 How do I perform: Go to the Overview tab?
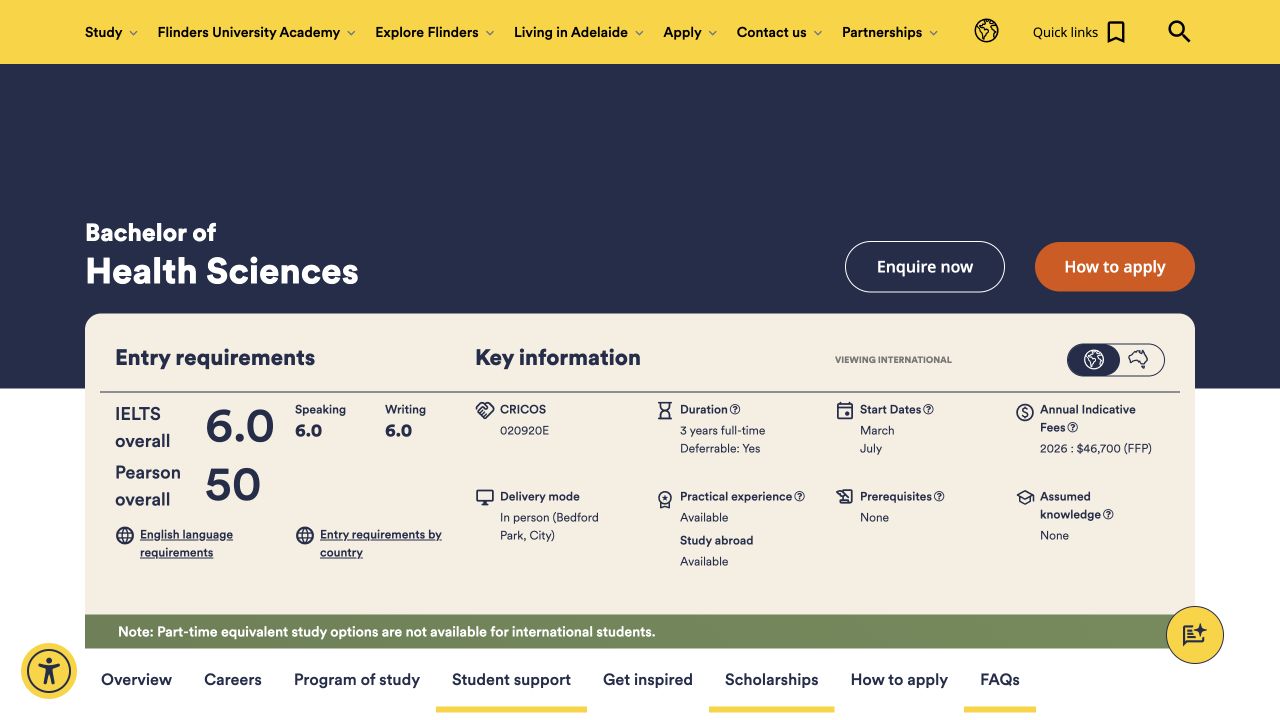[x=137, y=680]
